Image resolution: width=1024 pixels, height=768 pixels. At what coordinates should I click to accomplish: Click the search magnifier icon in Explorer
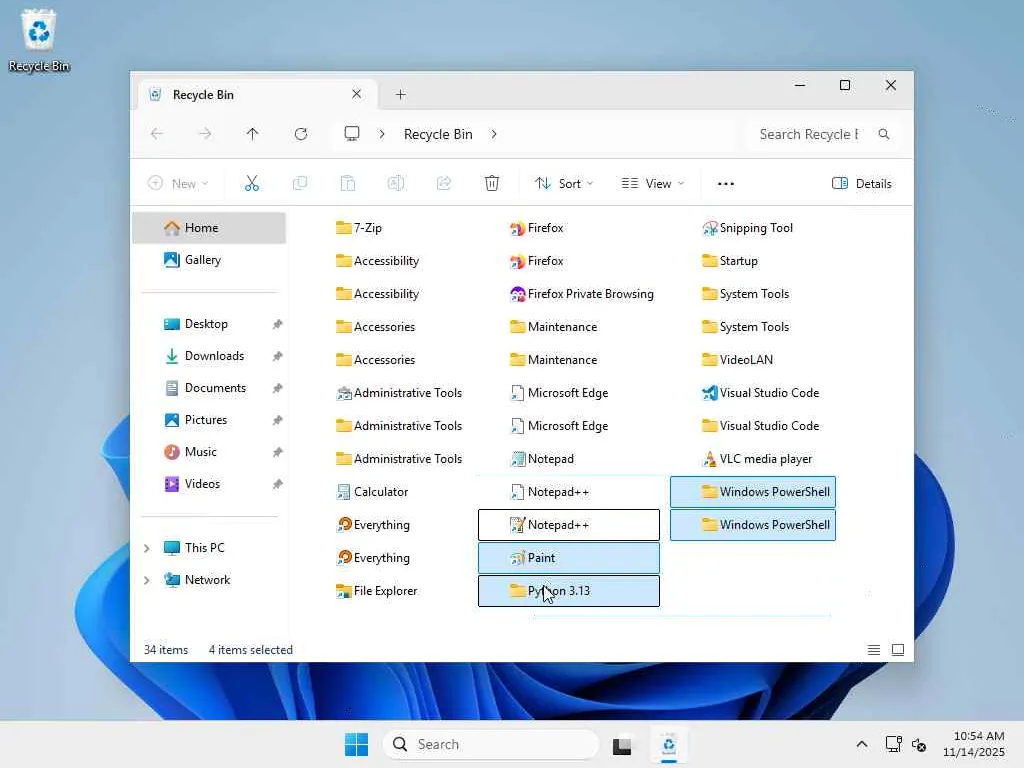pyautogui.click(x=884, y=134)
